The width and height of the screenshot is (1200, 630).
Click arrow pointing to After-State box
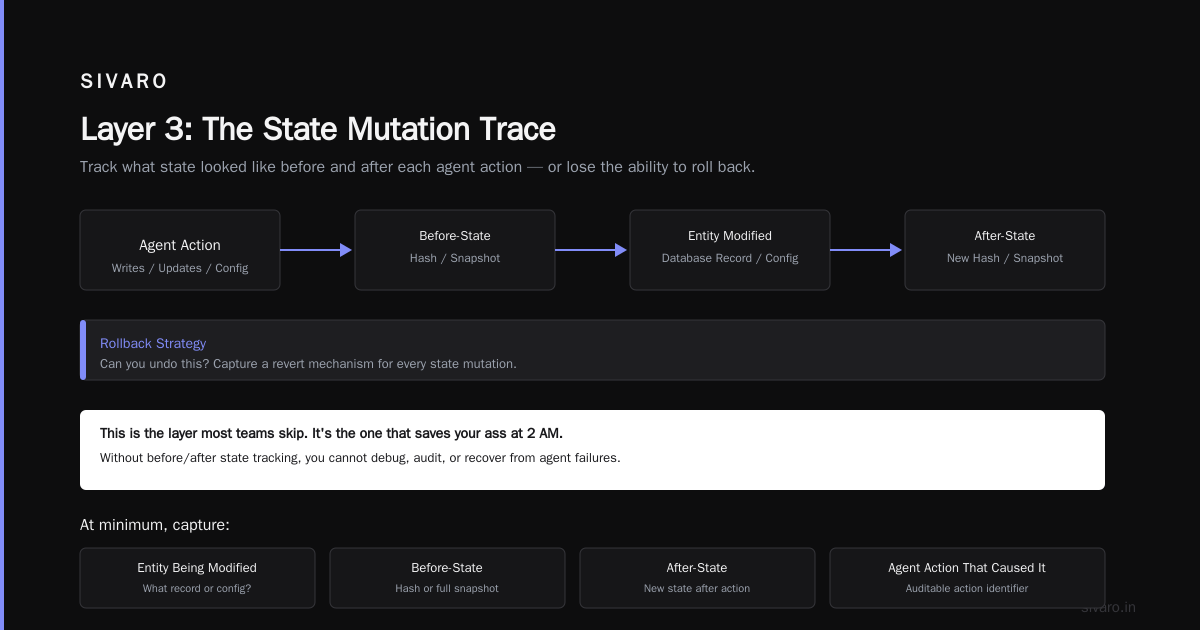tap(867, 250)
